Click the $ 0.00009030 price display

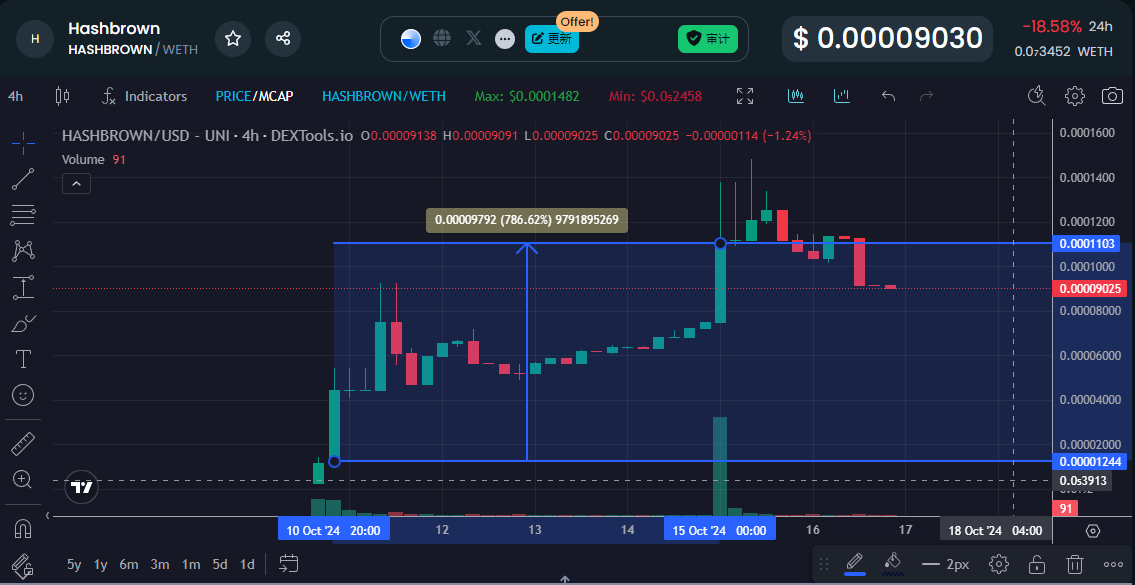887,38
